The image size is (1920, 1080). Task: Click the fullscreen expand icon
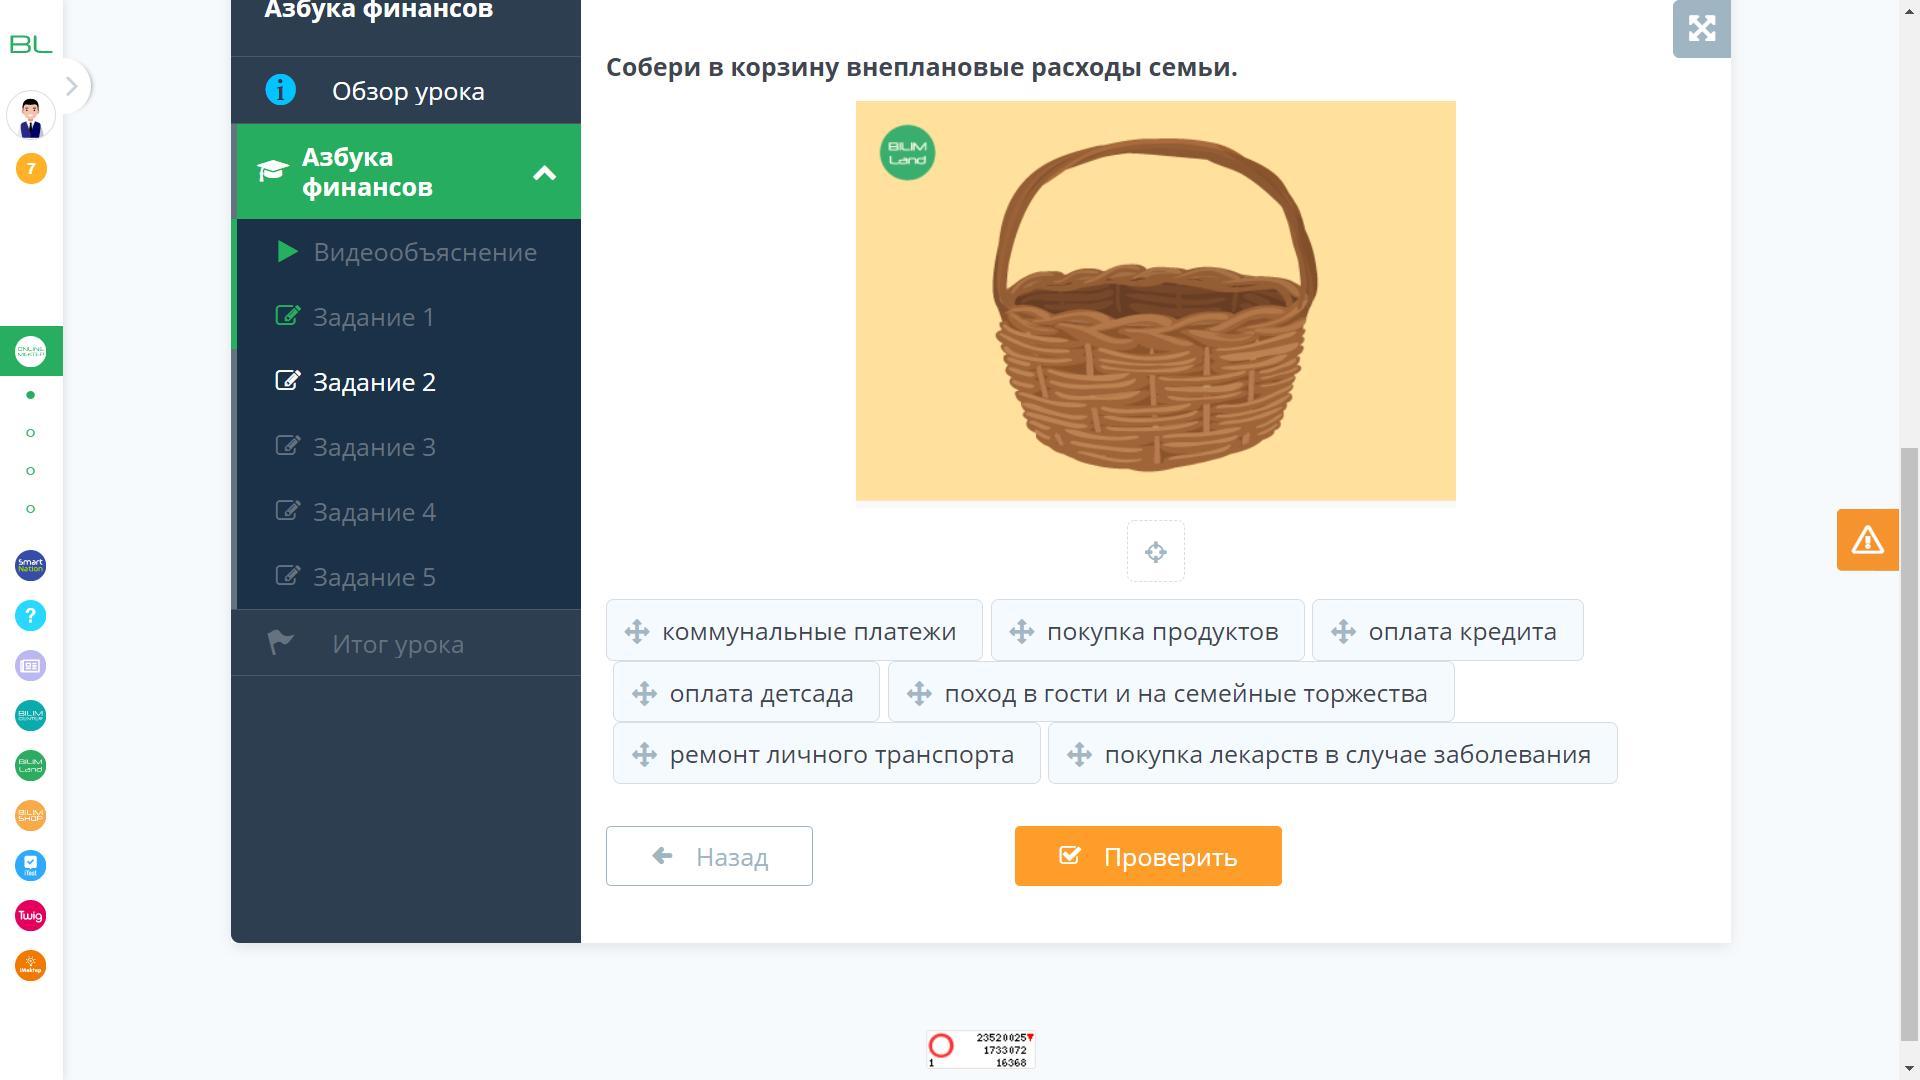coord(1701,28)
